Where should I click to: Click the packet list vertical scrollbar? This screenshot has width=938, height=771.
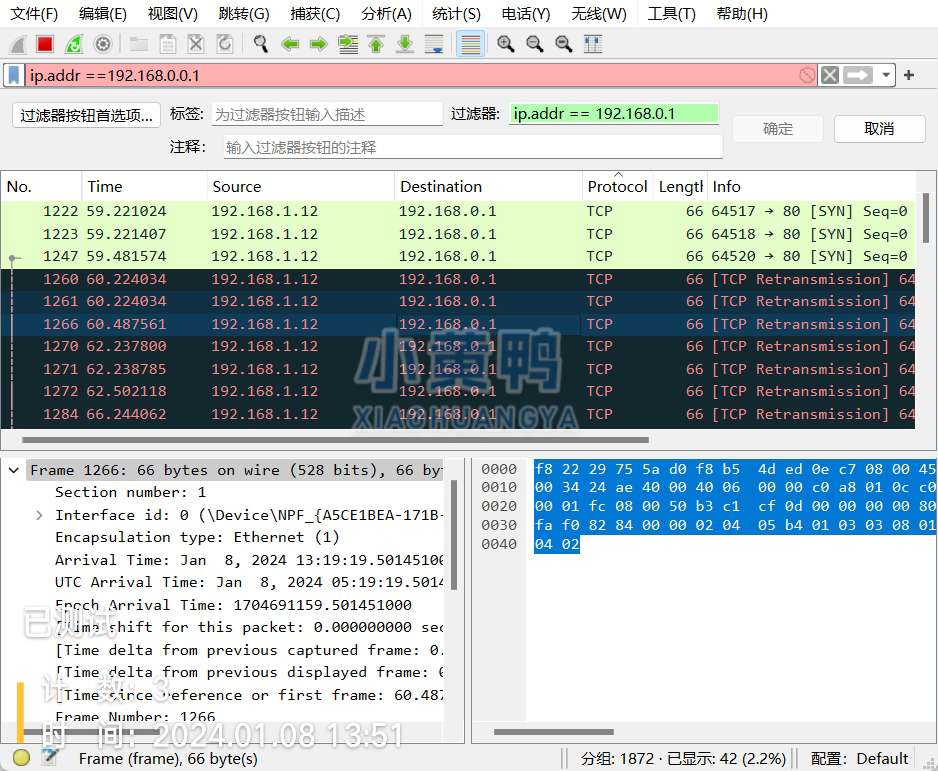click(x=926, y=217)
